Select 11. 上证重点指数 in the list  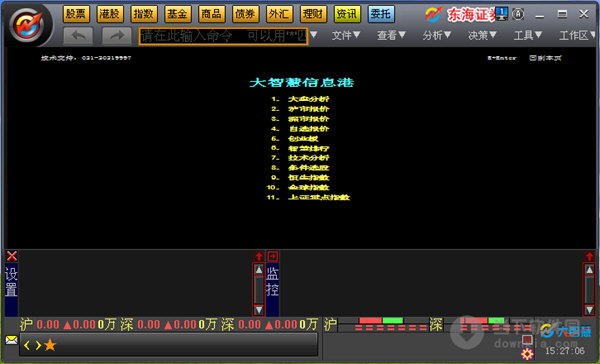tap(308, 198)
